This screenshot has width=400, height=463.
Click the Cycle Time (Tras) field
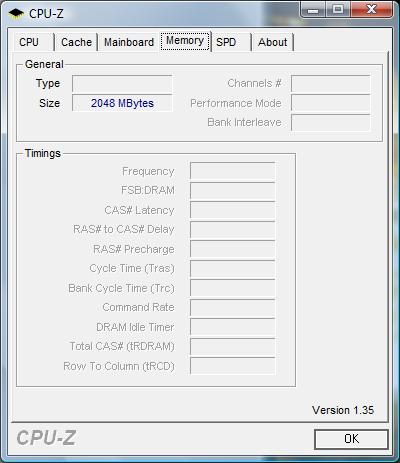coord(232,269)
